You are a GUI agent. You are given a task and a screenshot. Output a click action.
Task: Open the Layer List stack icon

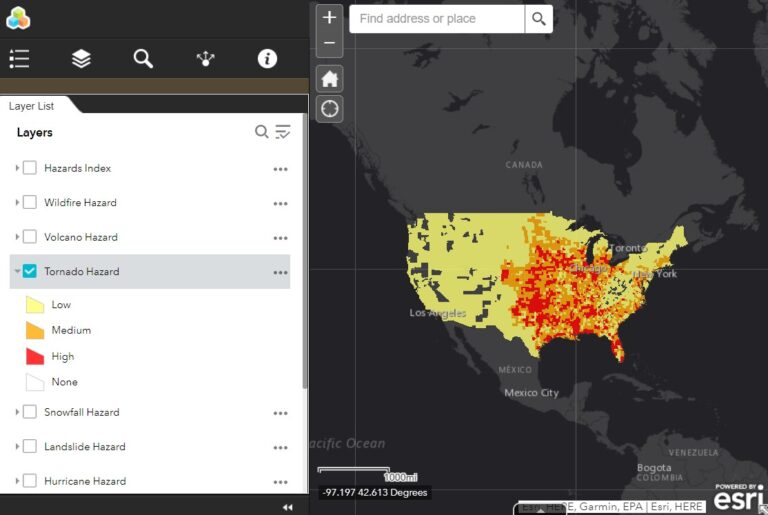pyautogui.click(x=81, y=59)
